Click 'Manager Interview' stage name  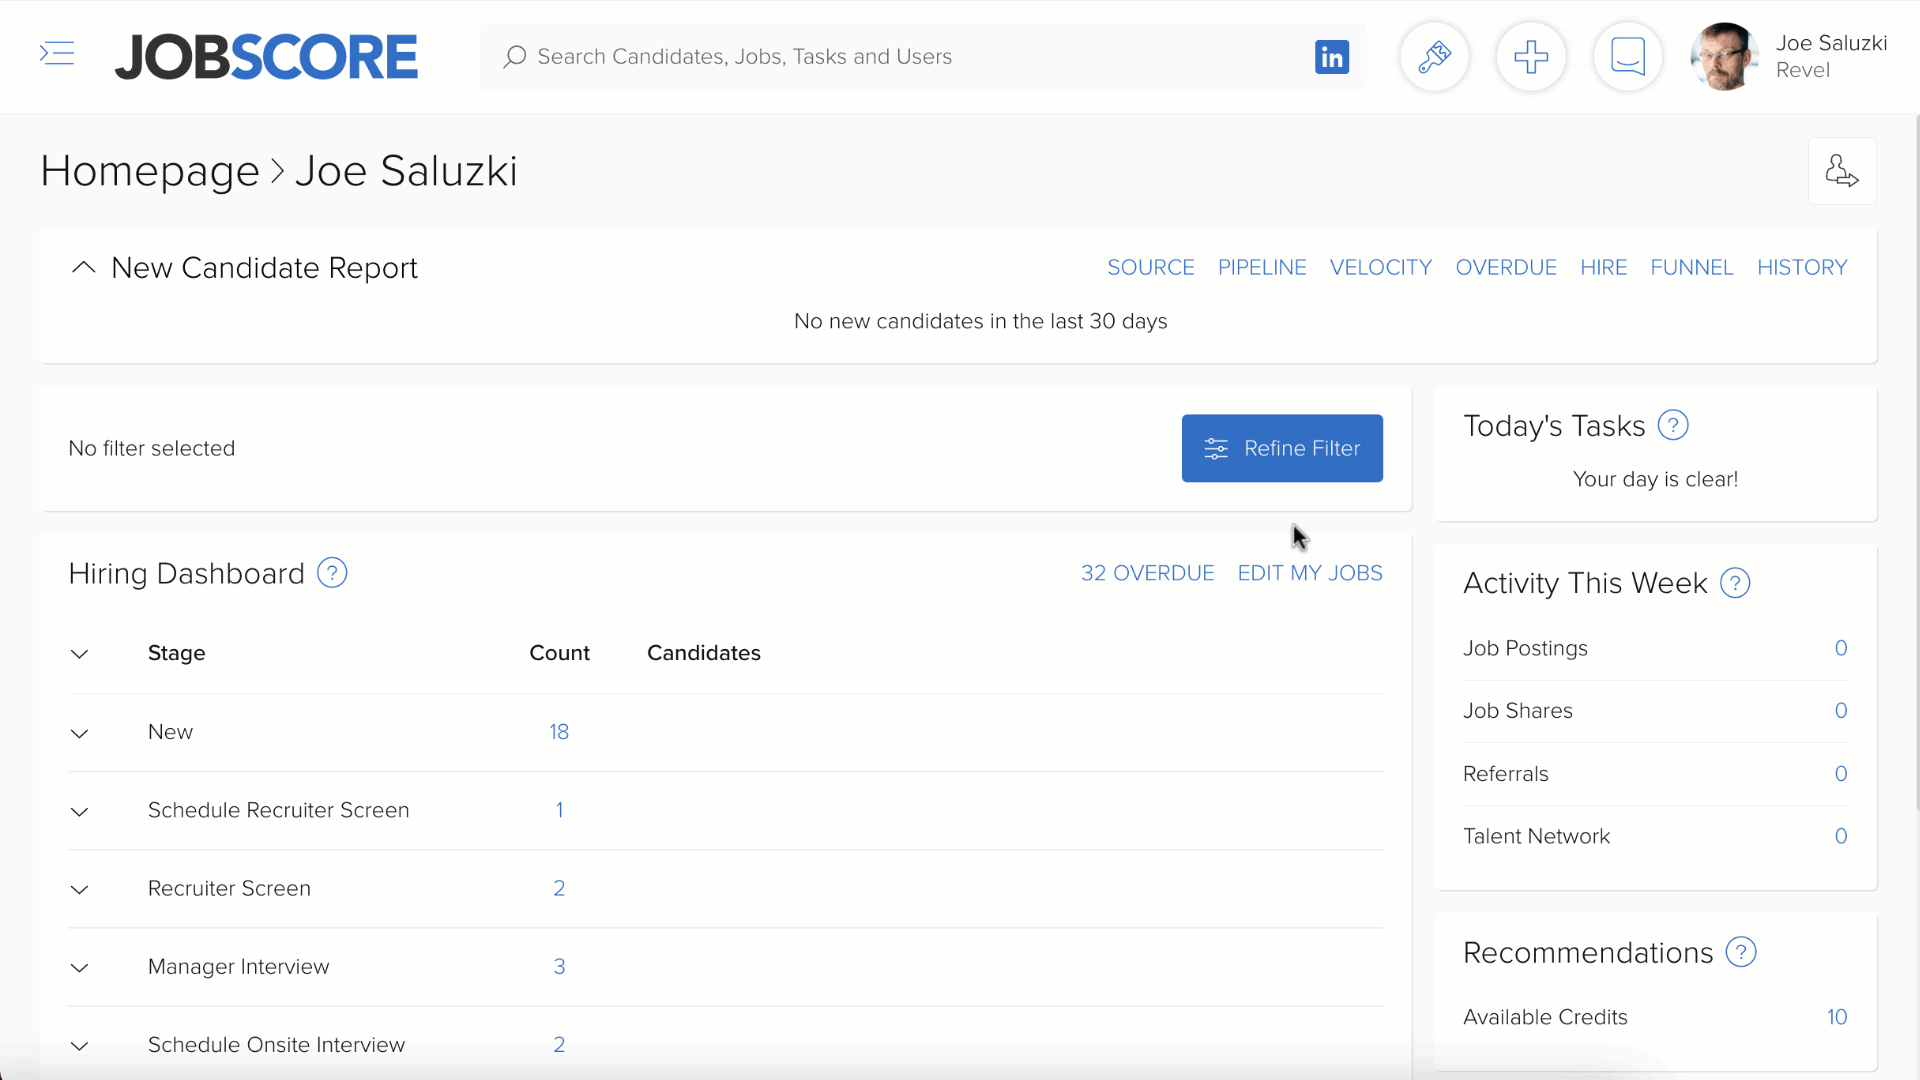(x=239, y=967)
